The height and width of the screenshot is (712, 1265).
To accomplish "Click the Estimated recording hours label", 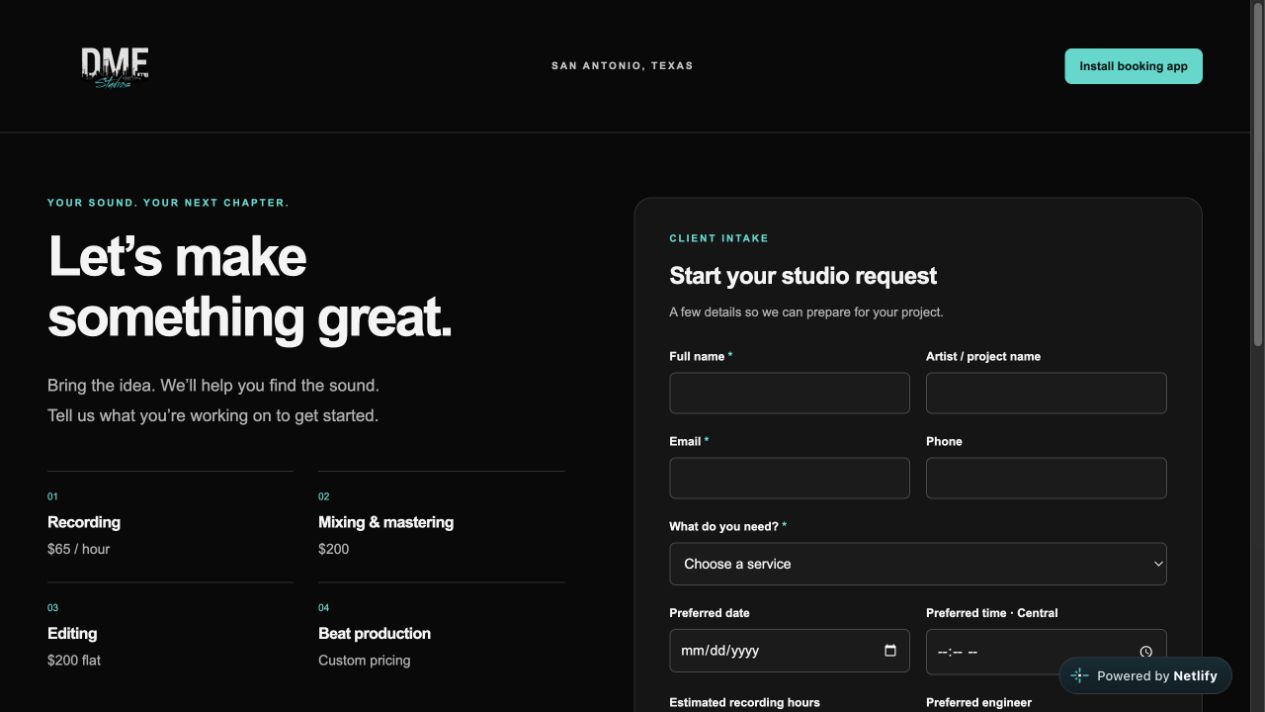I will coord(744,703).
